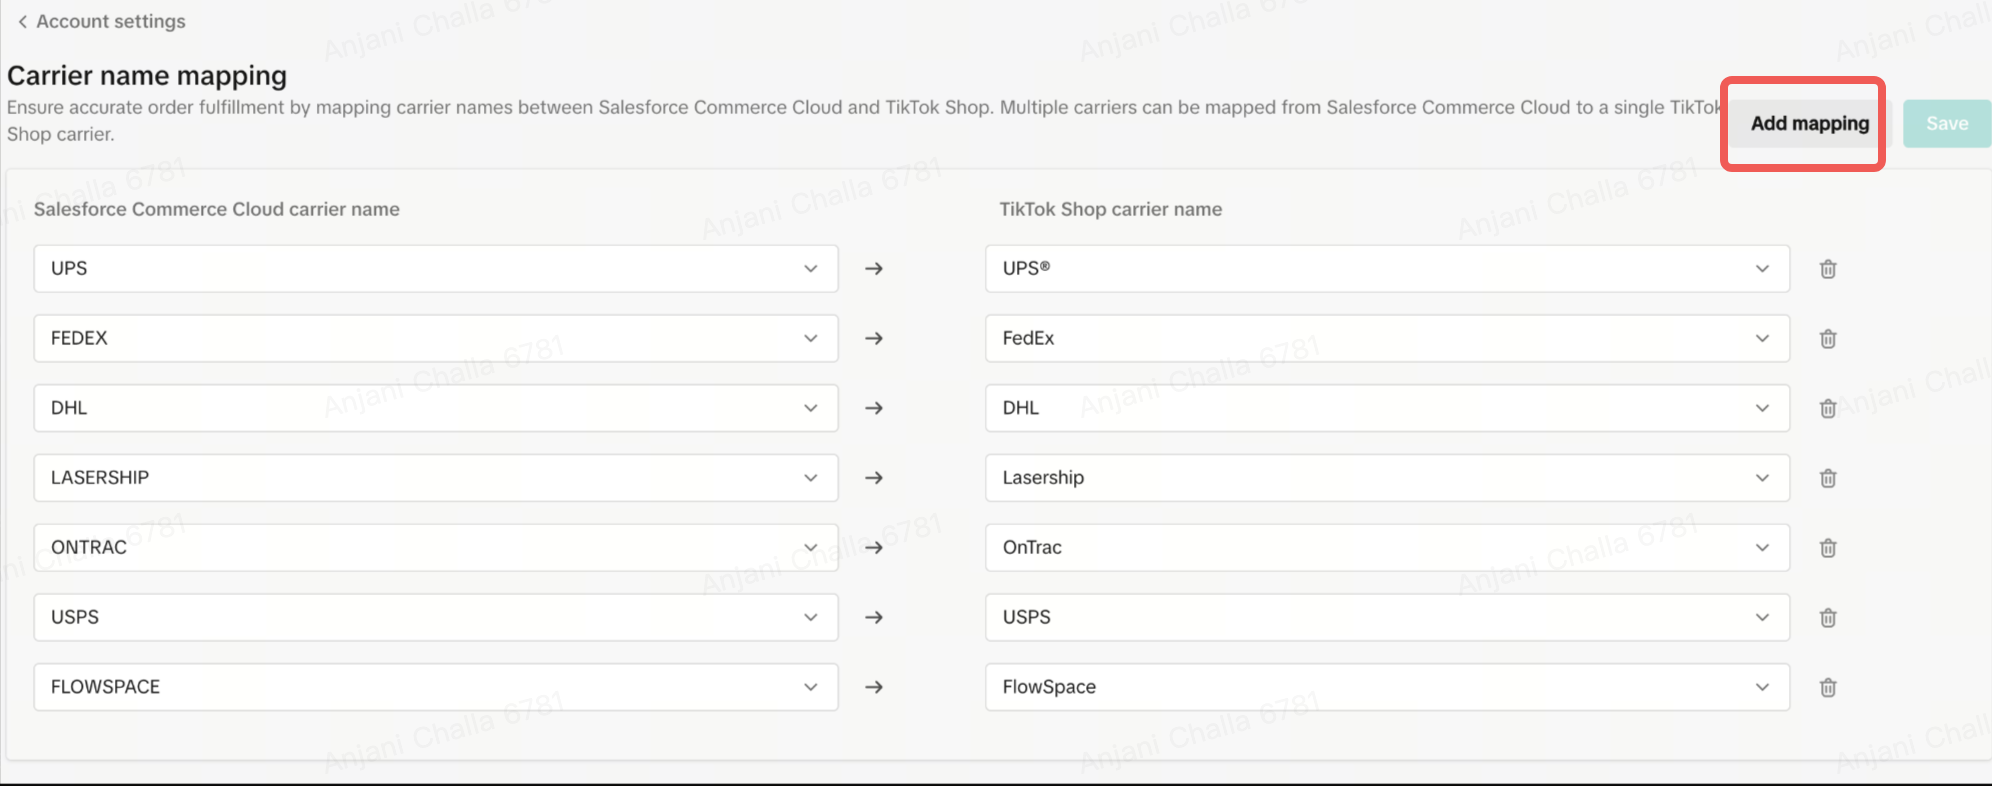Remove the USPS mapping via trash icon

(x=1828, y=618)
